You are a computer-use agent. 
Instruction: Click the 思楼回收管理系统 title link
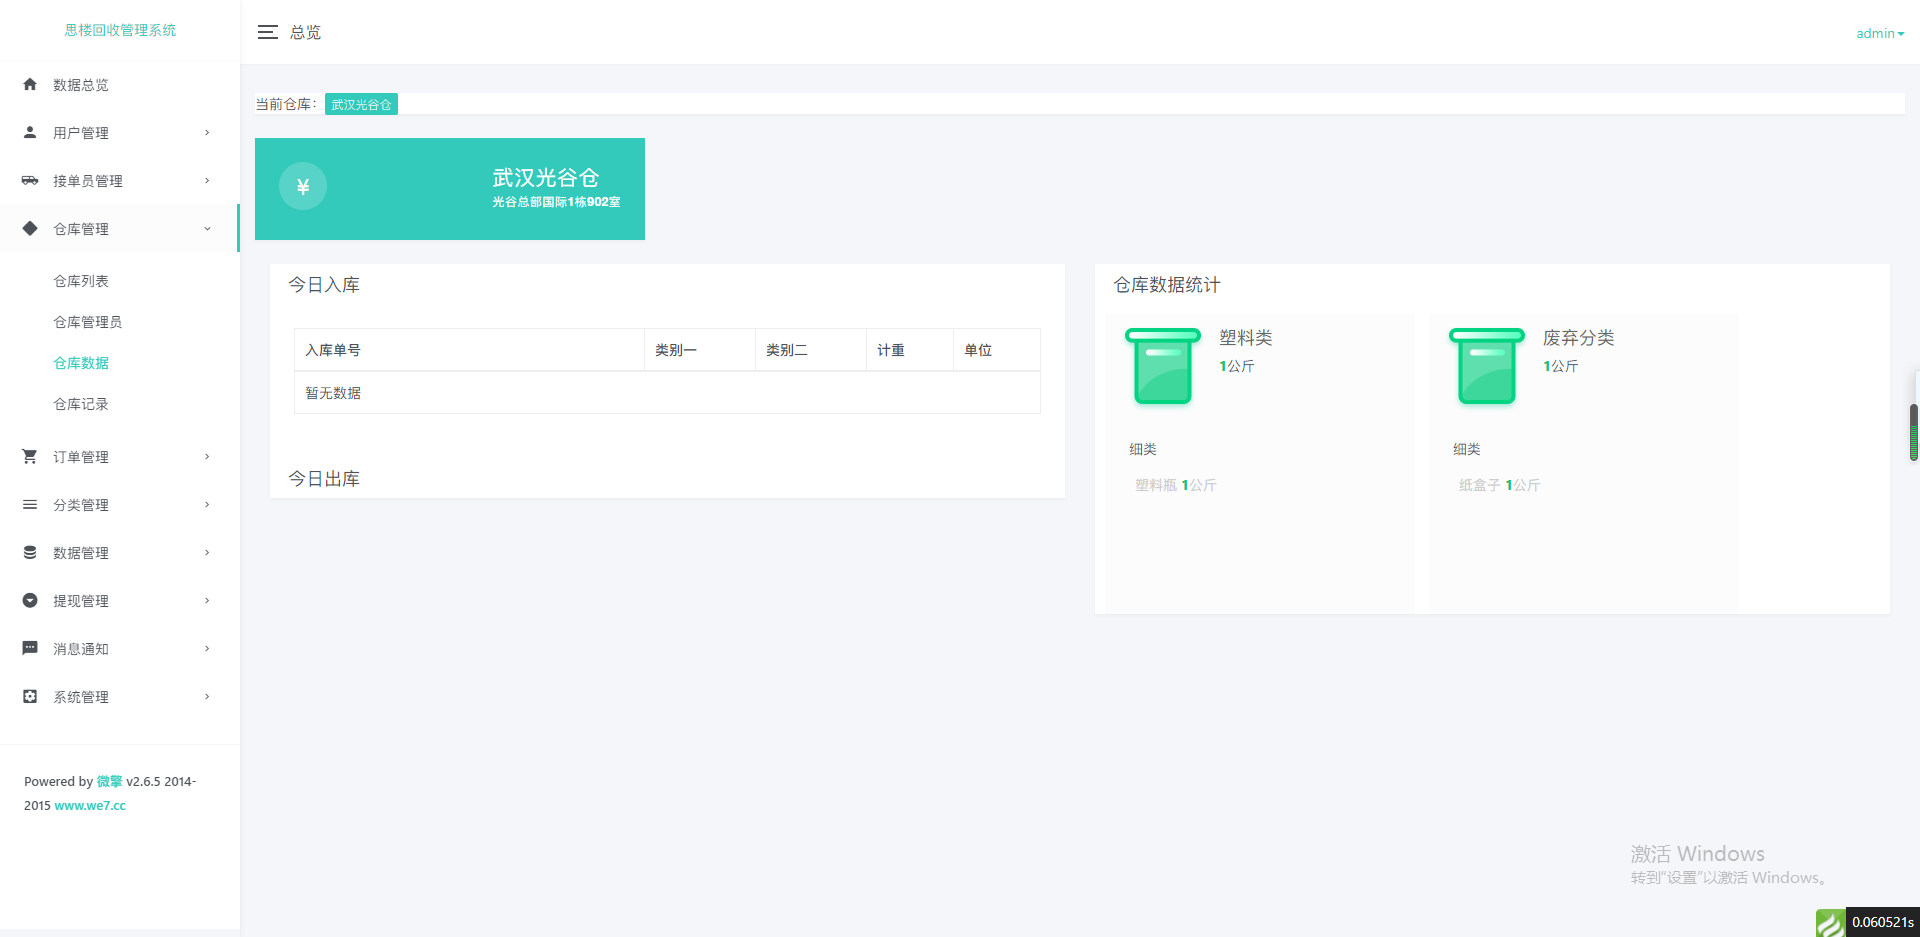pos(120,30)
